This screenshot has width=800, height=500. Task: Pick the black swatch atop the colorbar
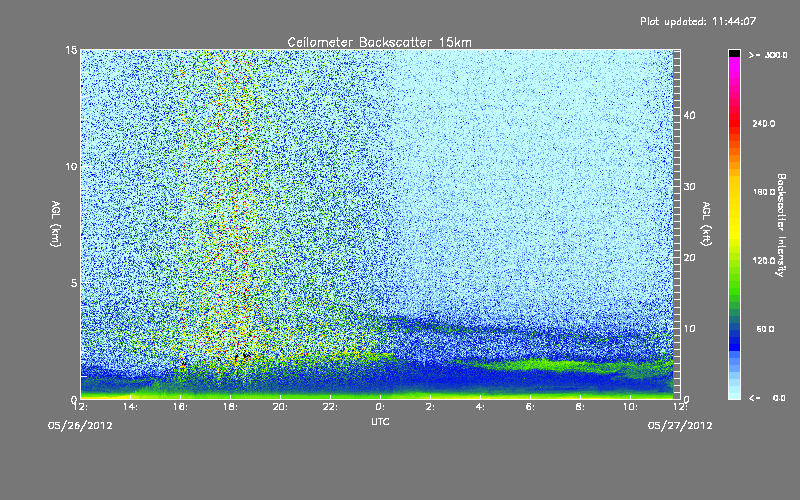pyautogui.click(x=734, y=53)
